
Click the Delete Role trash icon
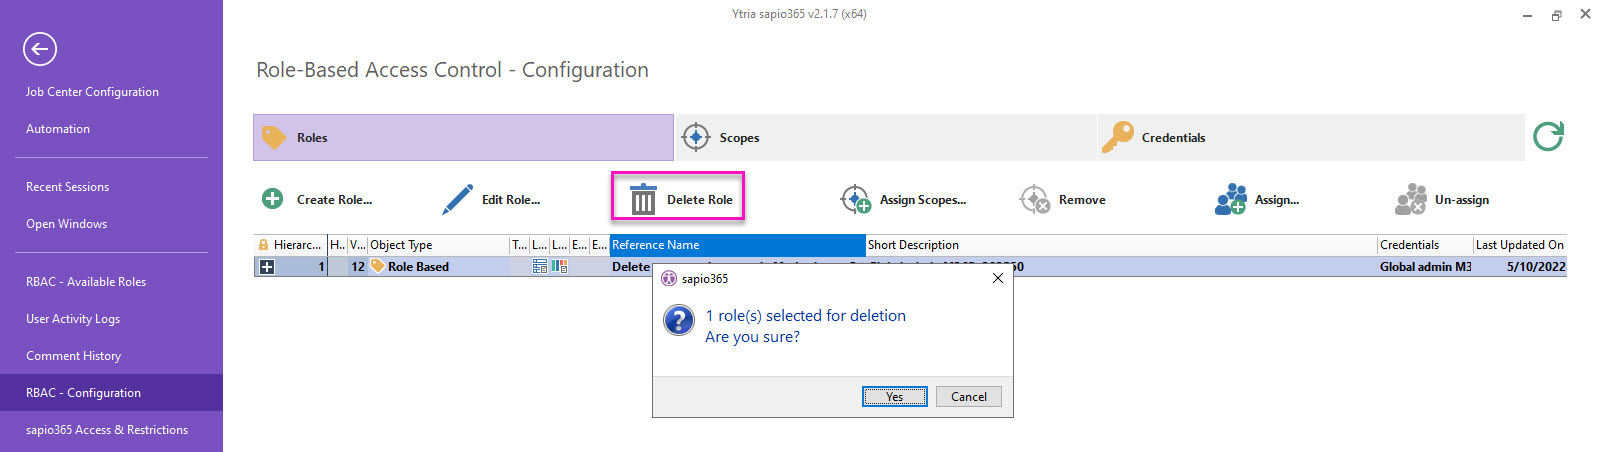coord(643,199)
